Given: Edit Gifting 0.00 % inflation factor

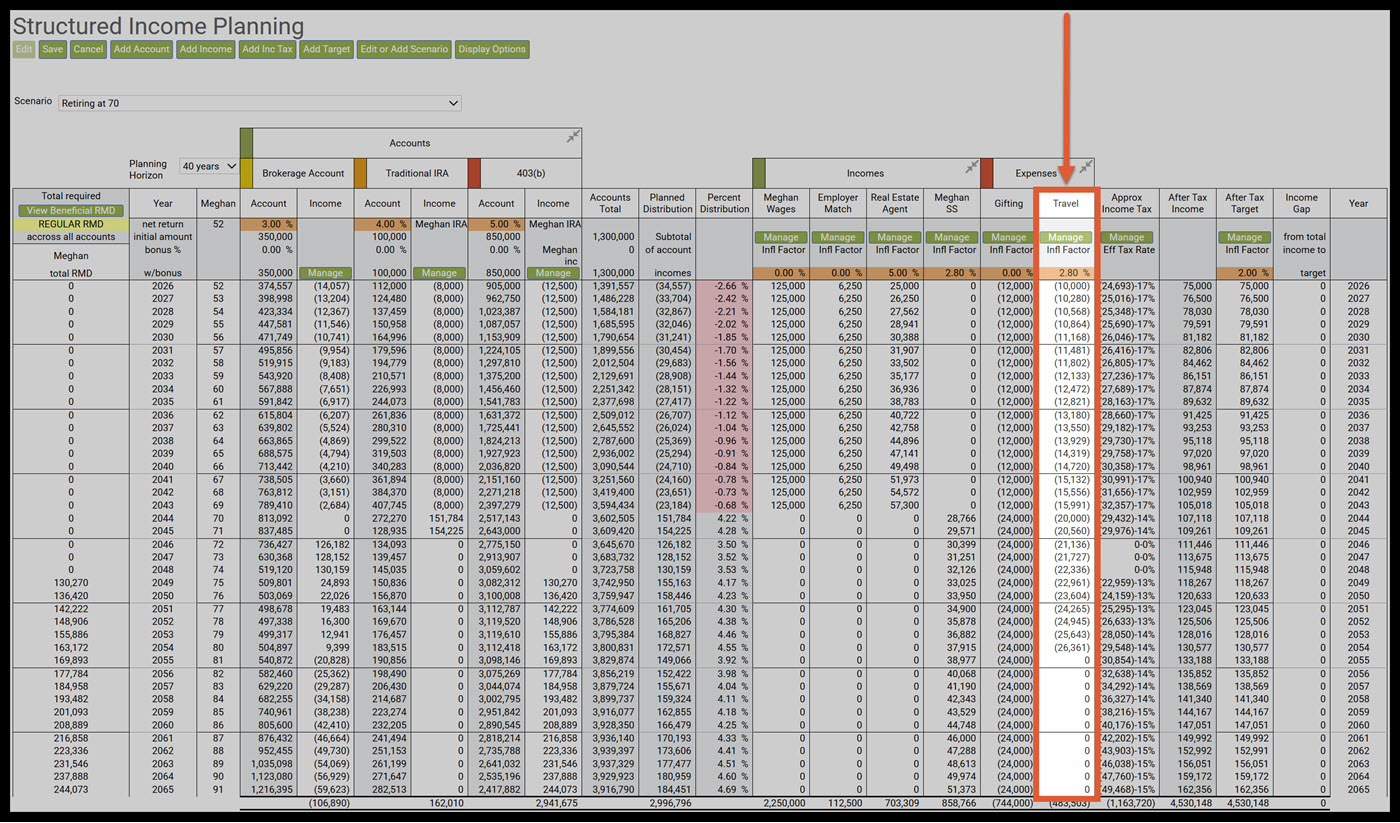Looking at the screenshot, I should tap(1009, 273).
